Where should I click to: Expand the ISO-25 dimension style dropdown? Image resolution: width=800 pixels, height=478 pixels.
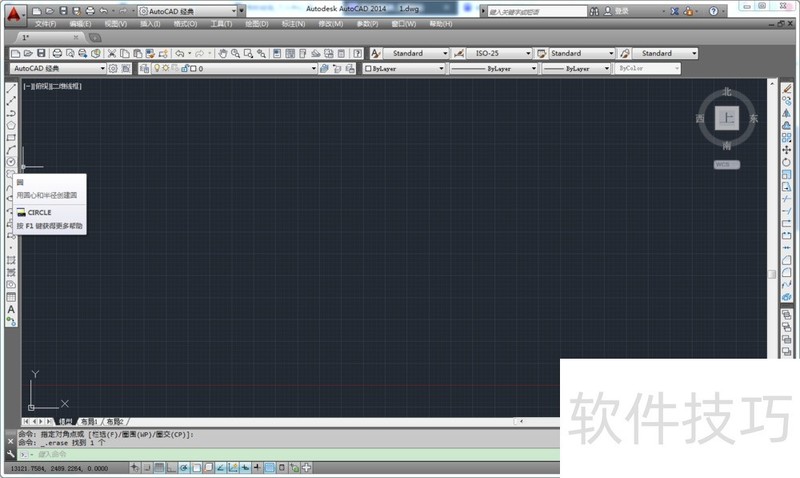(x=528, y=53)
